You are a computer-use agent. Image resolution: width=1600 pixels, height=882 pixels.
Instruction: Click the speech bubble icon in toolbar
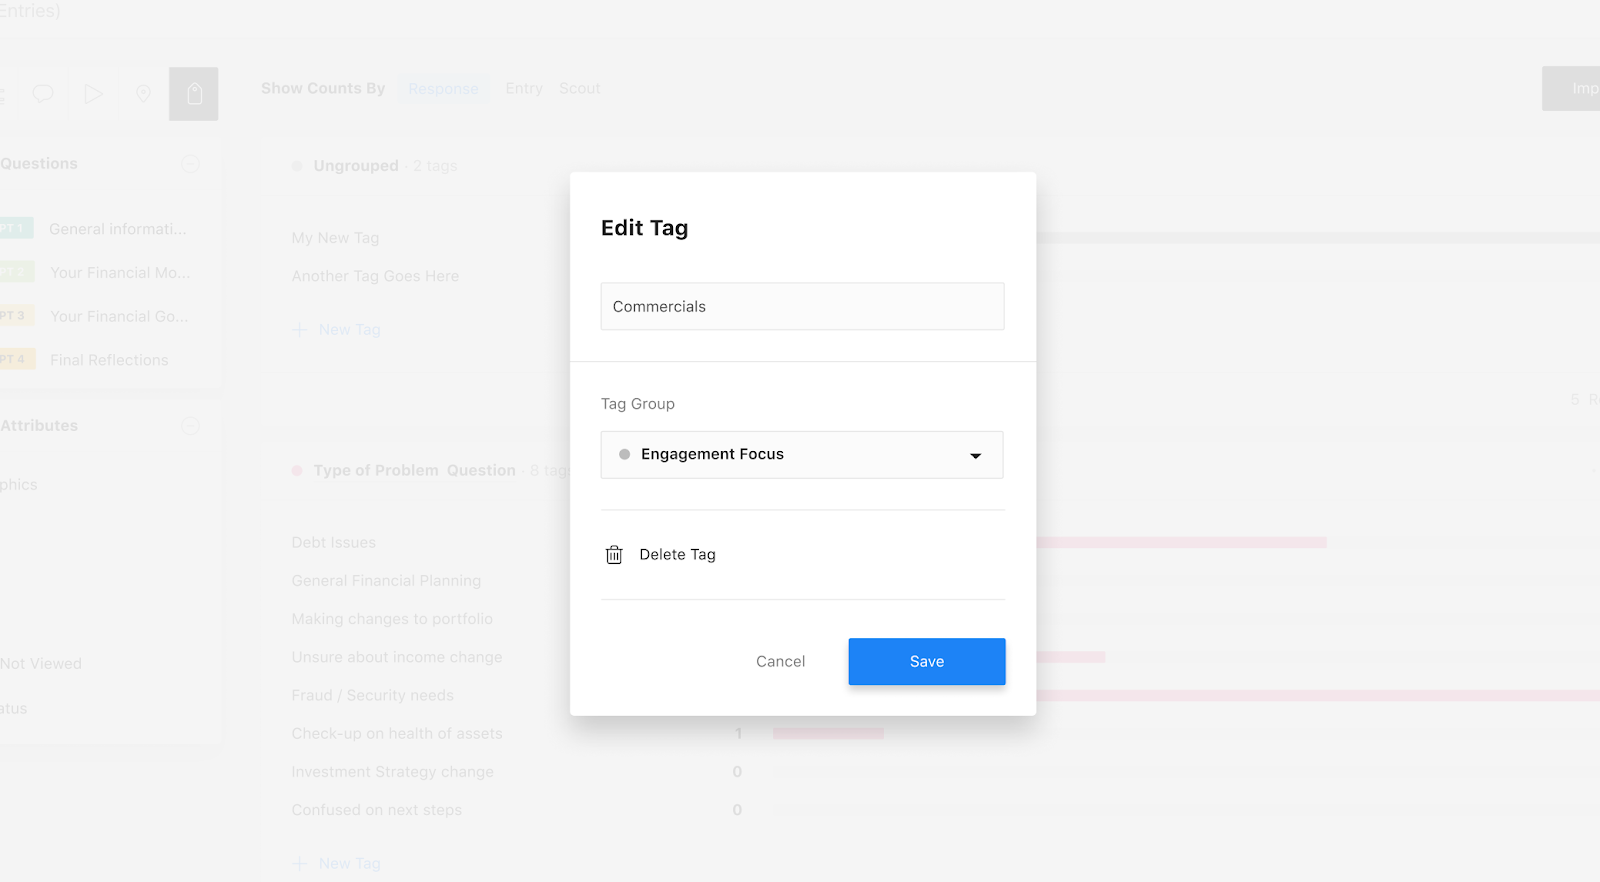pyautogui.click(x=43, y=94)
